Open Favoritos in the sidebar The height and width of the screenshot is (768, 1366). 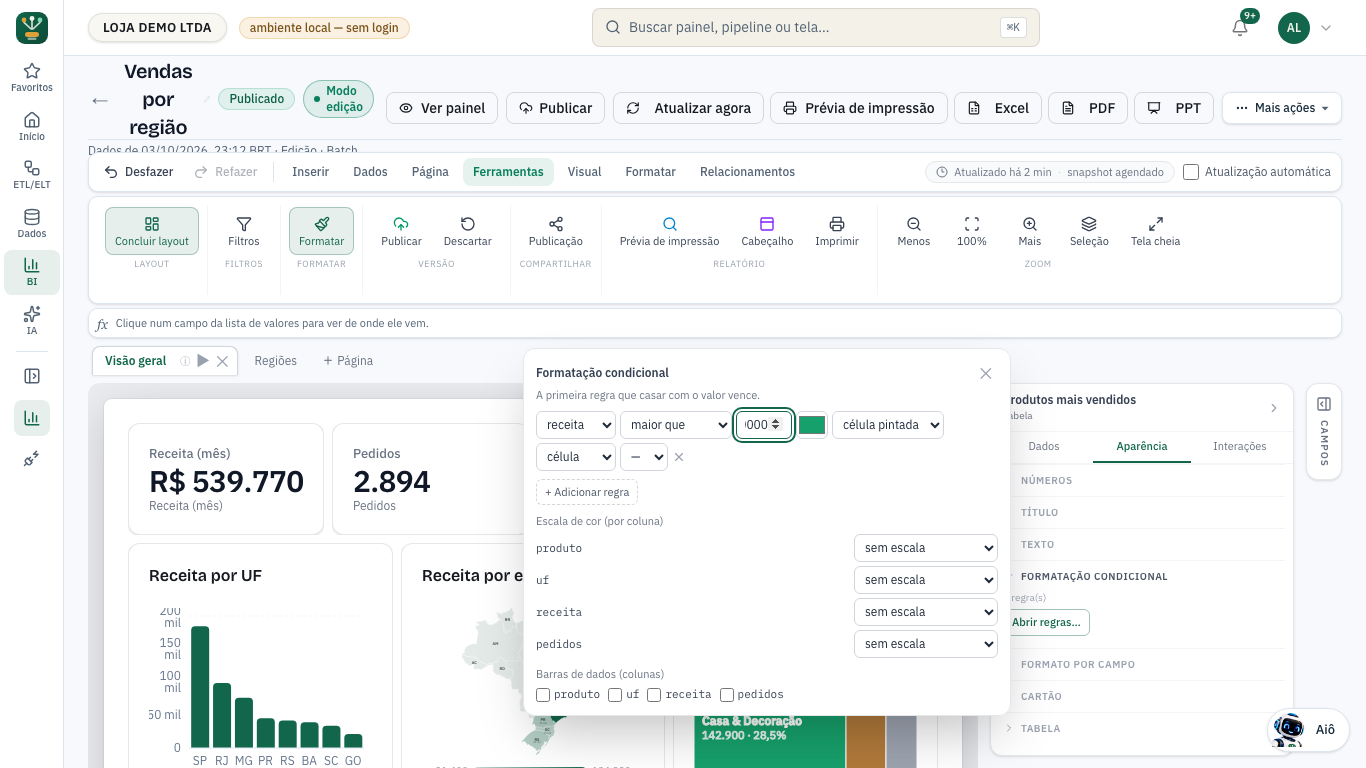[32, 78]
